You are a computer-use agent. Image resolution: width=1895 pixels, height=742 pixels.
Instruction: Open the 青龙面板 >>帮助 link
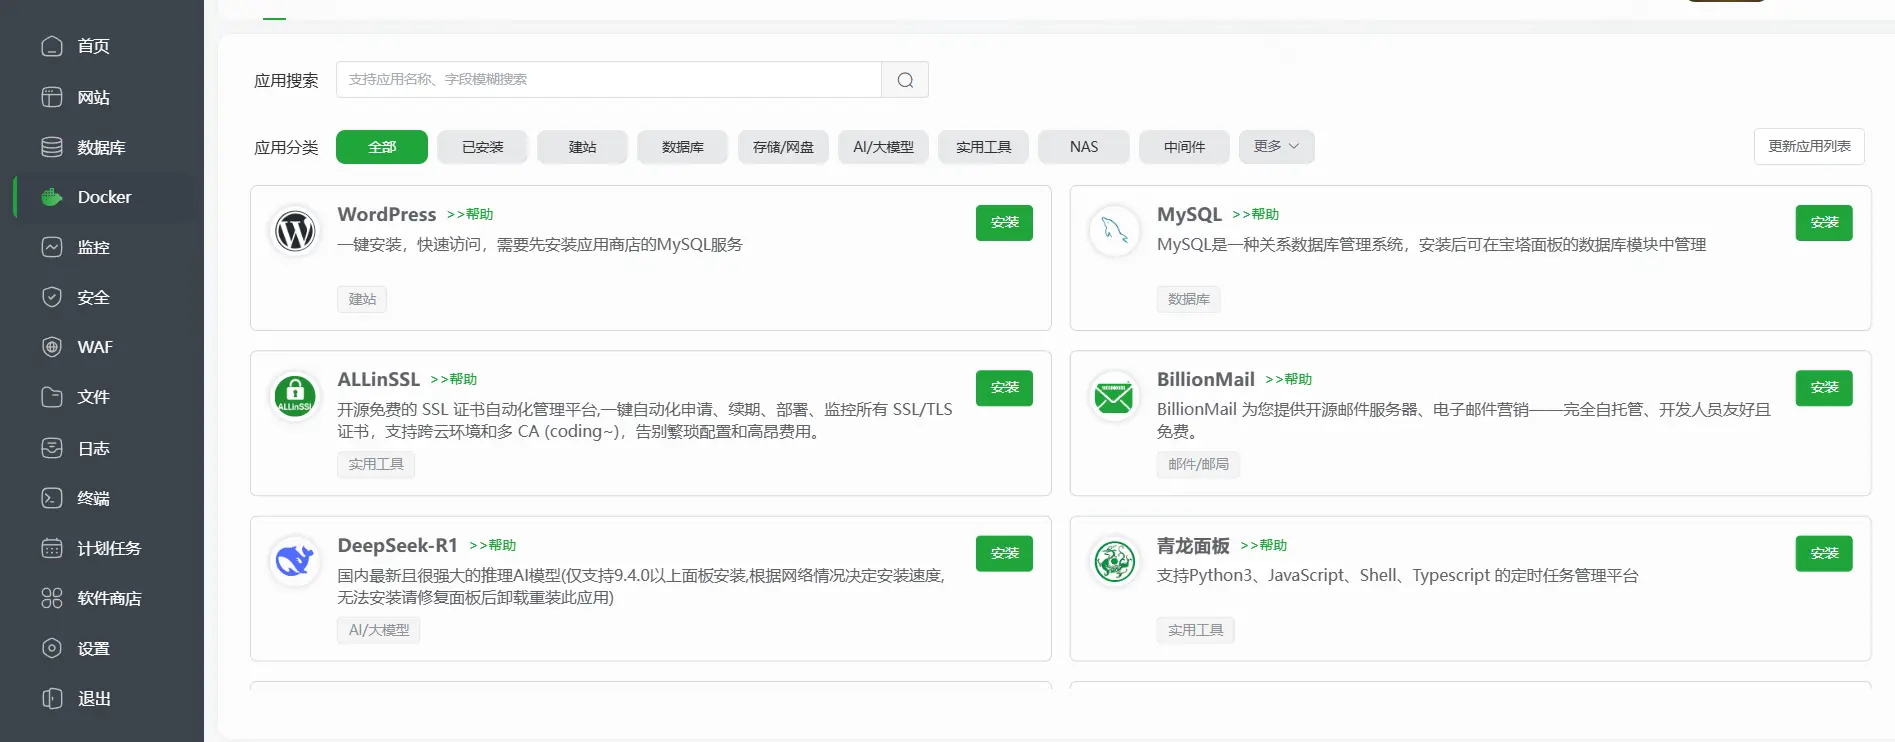[1264, 545]
